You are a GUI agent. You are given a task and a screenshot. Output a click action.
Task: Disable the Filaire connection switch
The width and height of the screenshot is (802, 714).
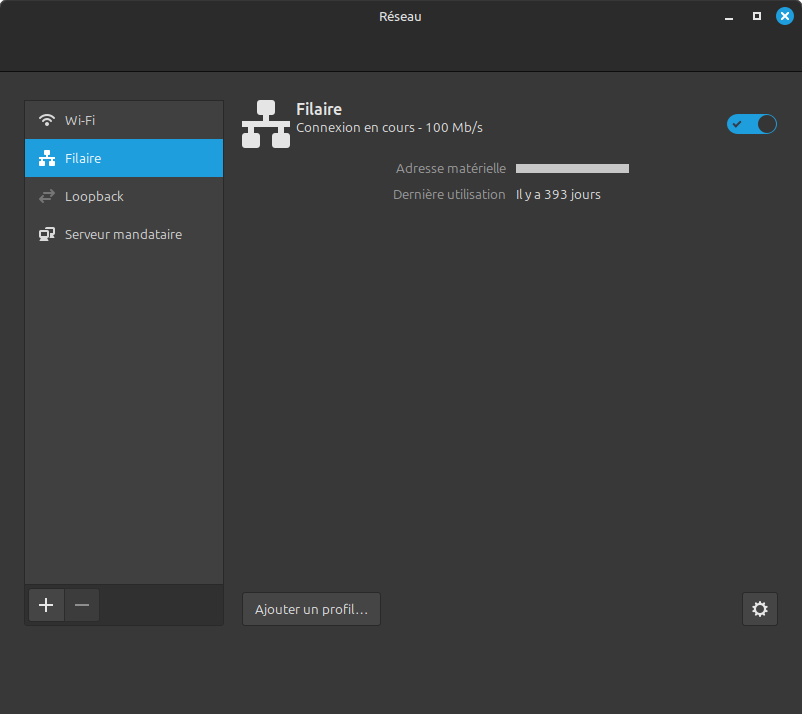[x=752, y=124]
